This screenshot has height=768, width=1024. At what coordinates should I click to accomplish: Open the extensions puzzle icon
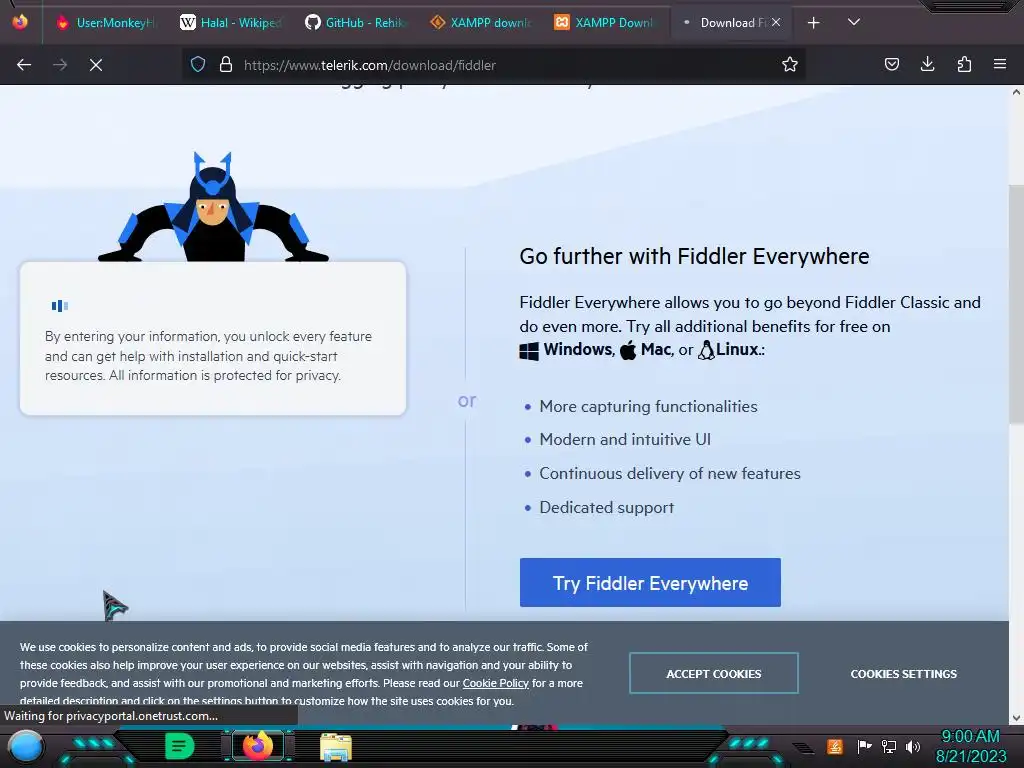[964, 64]
